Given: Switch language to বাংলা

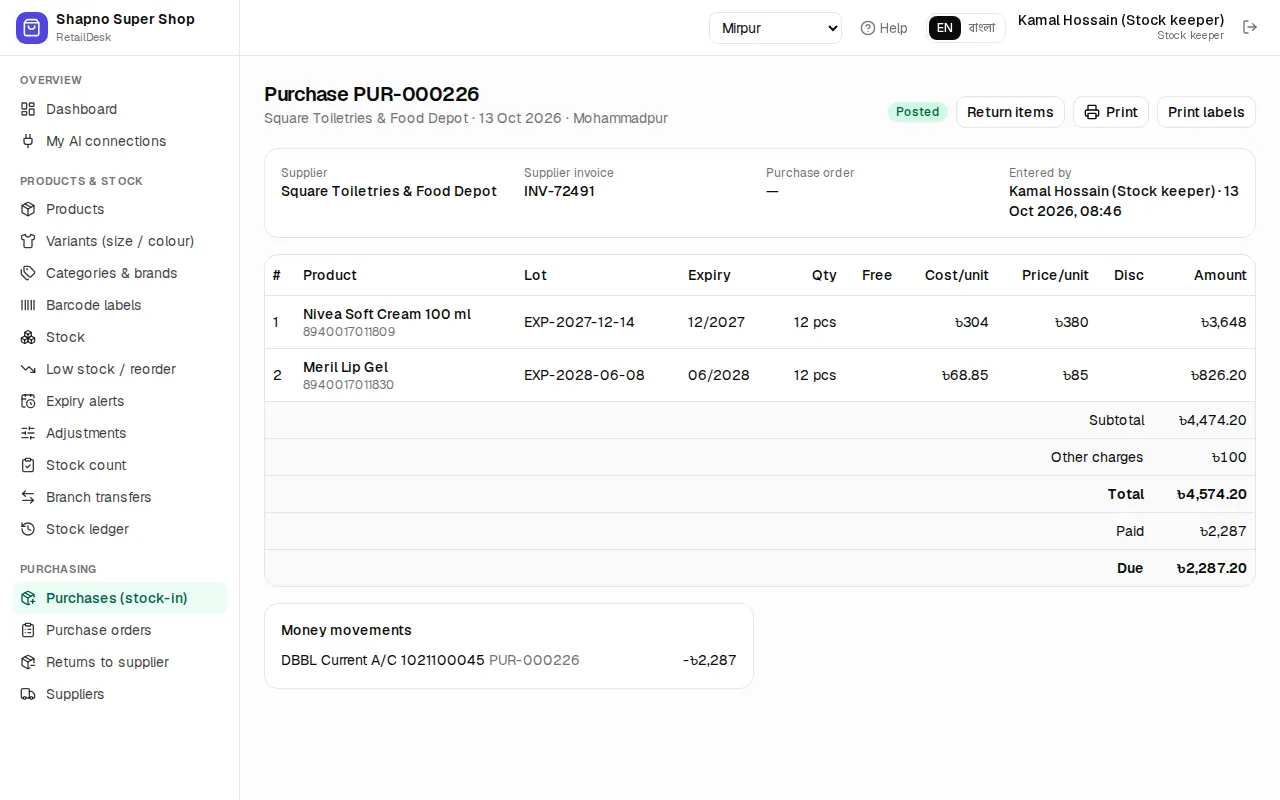Looking at the screenshot, I should pyautogui.click(x=982, y=28).
